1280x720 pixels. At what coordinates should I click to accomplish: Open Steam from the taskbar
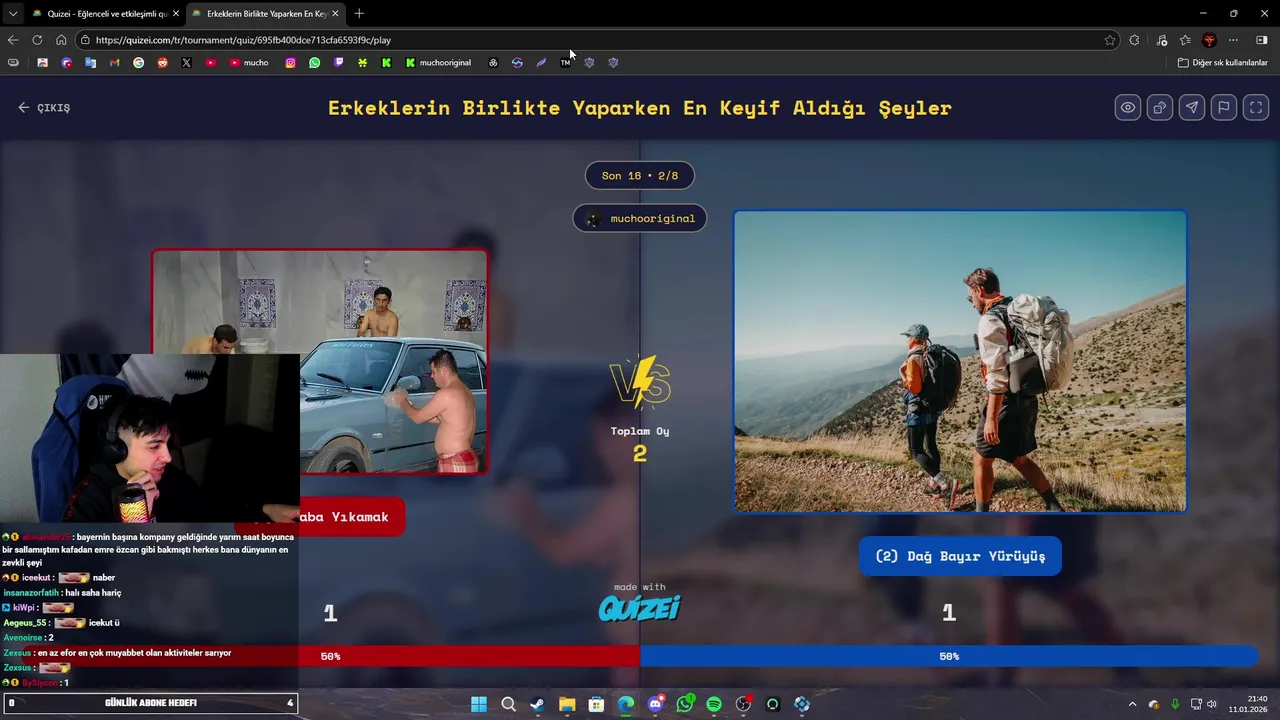[537, 704]
